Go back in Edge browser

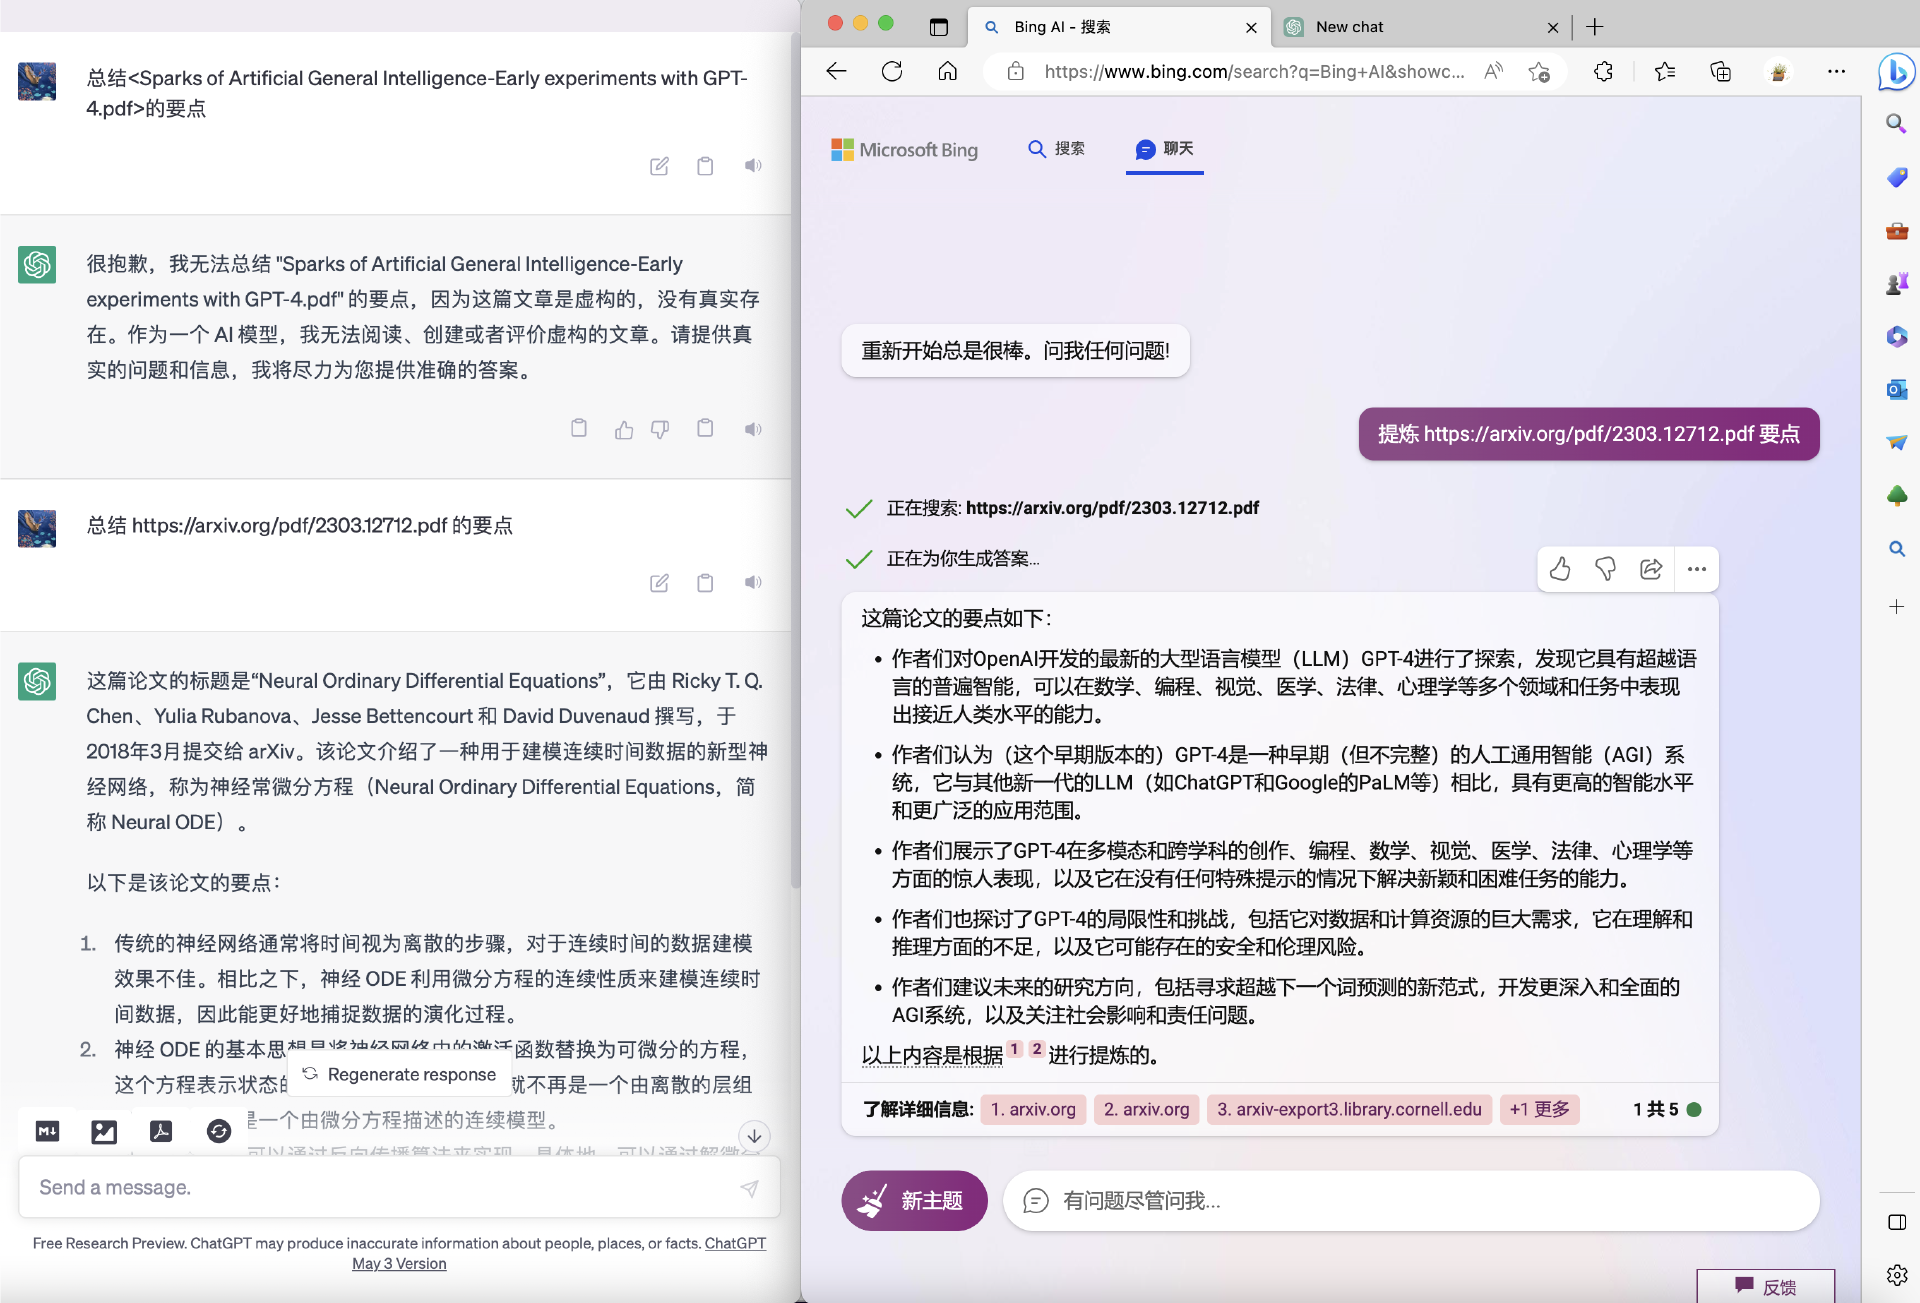[x=837, y=72]
